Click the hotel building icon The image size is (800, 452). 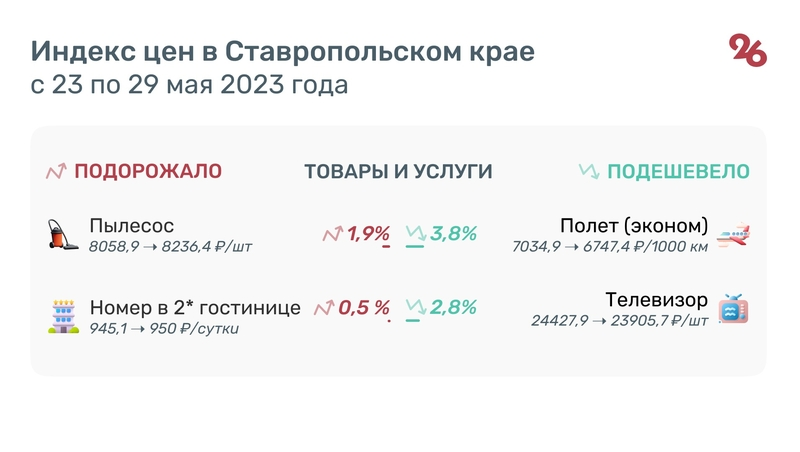63,315
